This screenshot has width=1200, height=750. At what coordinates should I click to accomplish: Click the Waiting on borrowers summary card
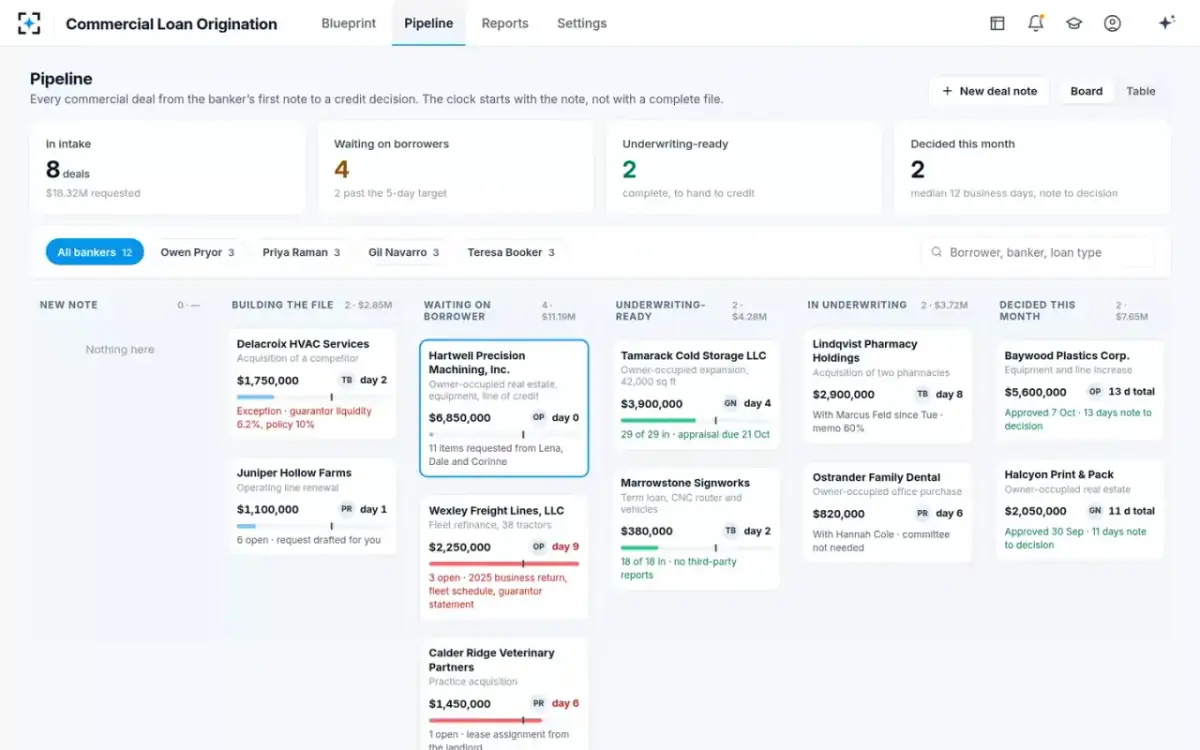tap(456, 168)
